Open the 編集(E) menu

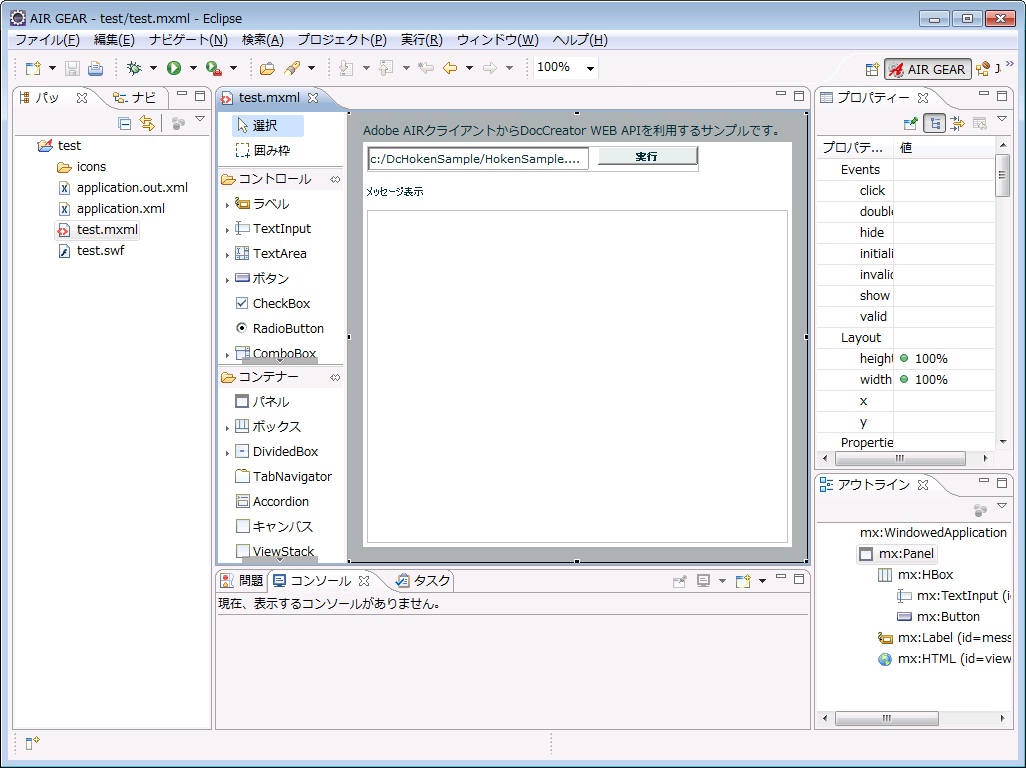pos(115,40)
